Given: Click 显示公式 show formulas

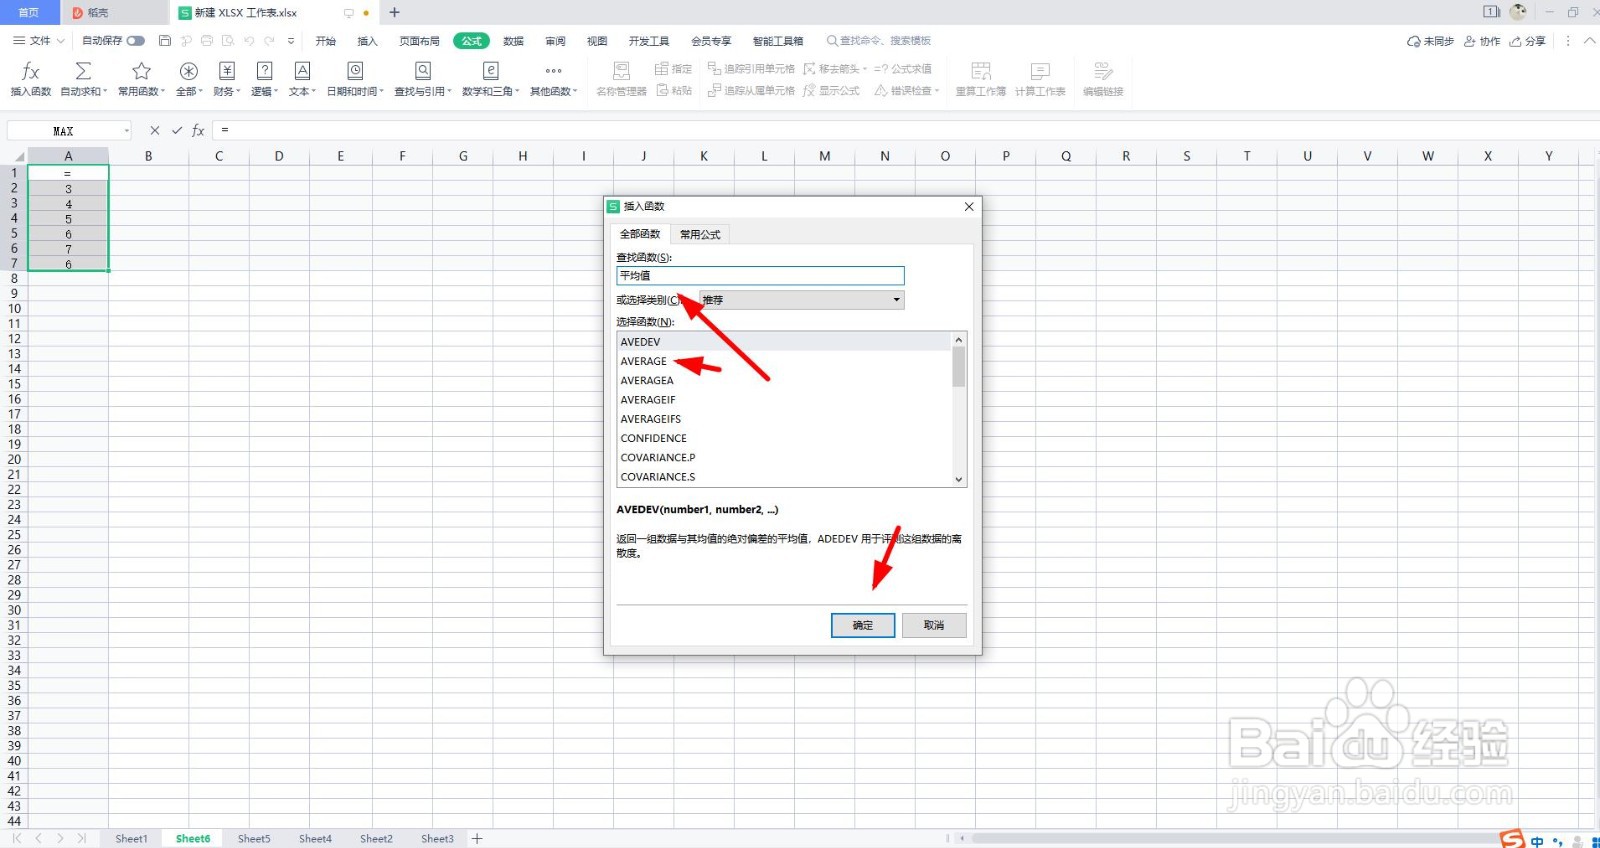Looking at the screenshot, I should click(831, 91).
